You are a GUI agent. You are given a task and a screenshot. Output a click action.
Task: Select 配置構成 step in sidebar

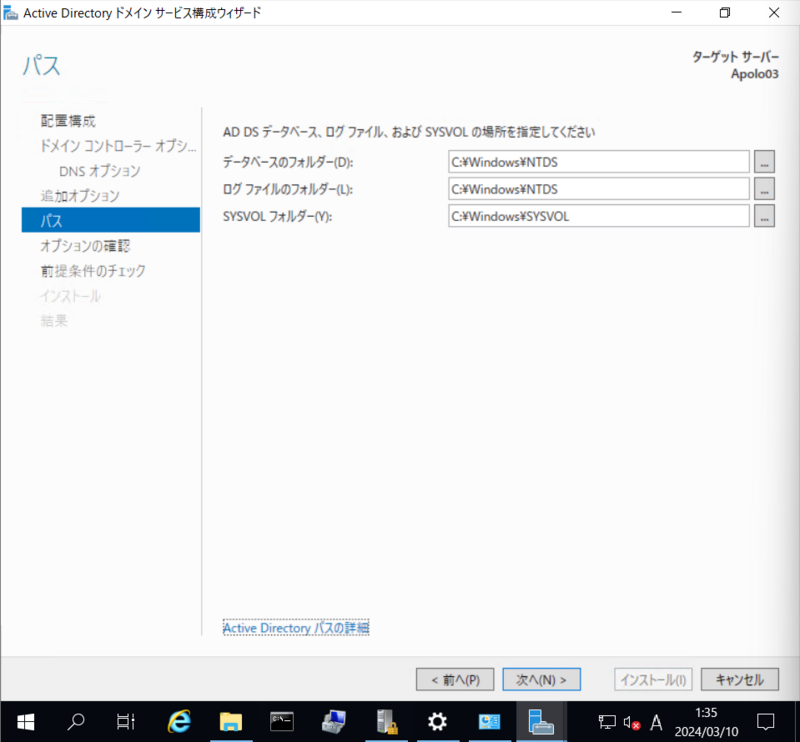tap(68, 121)
